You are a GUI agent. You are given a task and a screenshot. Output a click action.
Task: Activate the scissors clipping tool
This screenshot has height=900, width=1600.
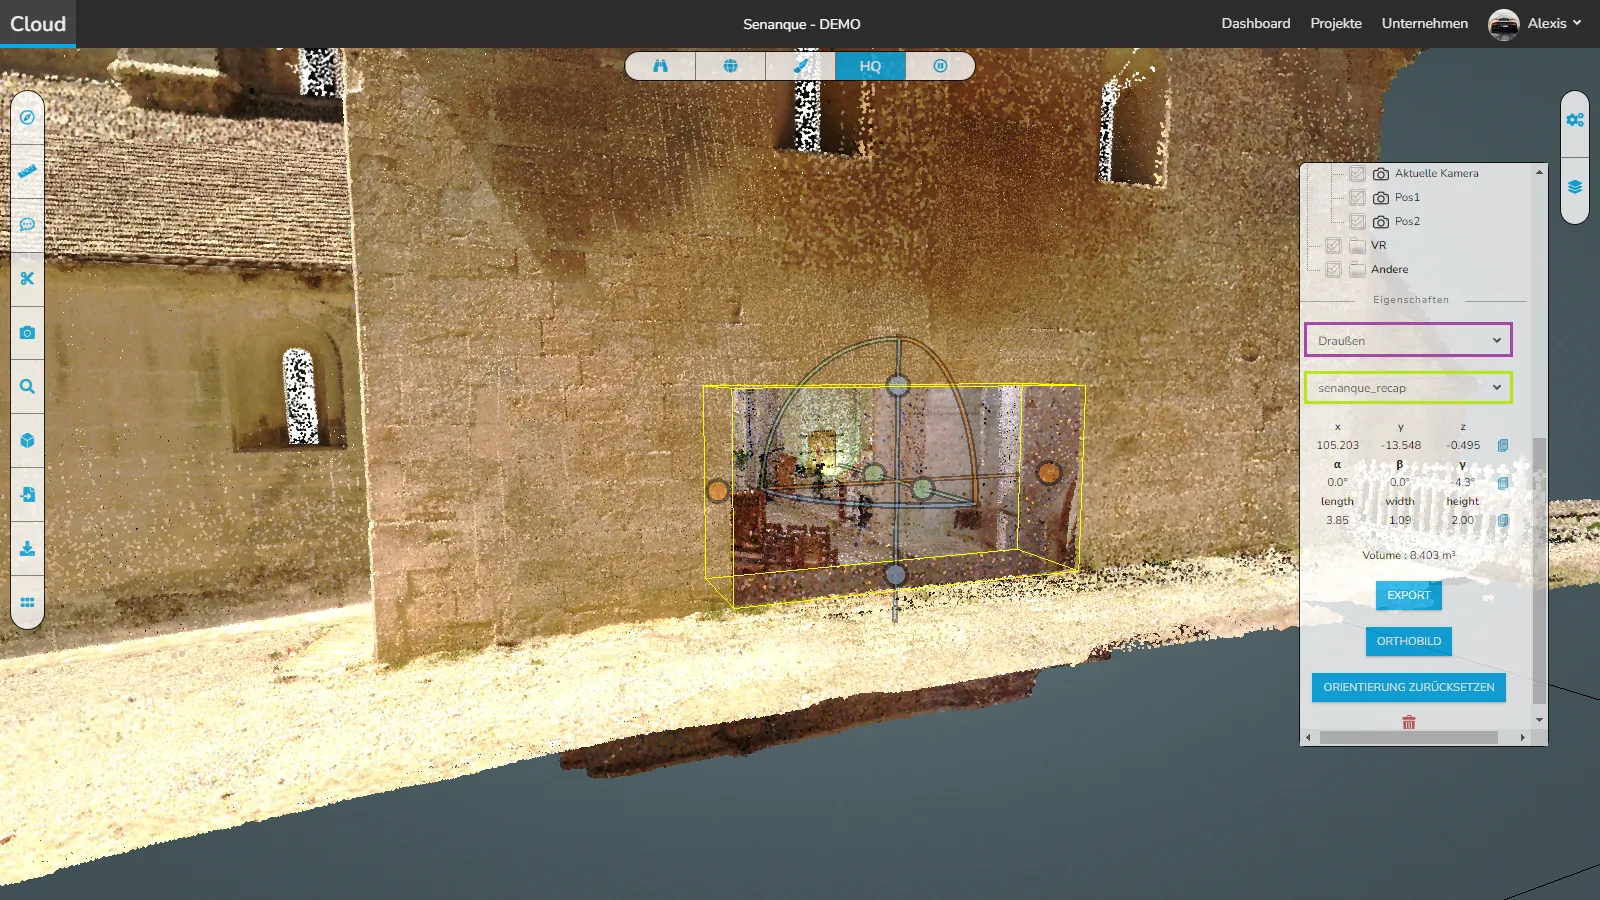coord(27,279)
